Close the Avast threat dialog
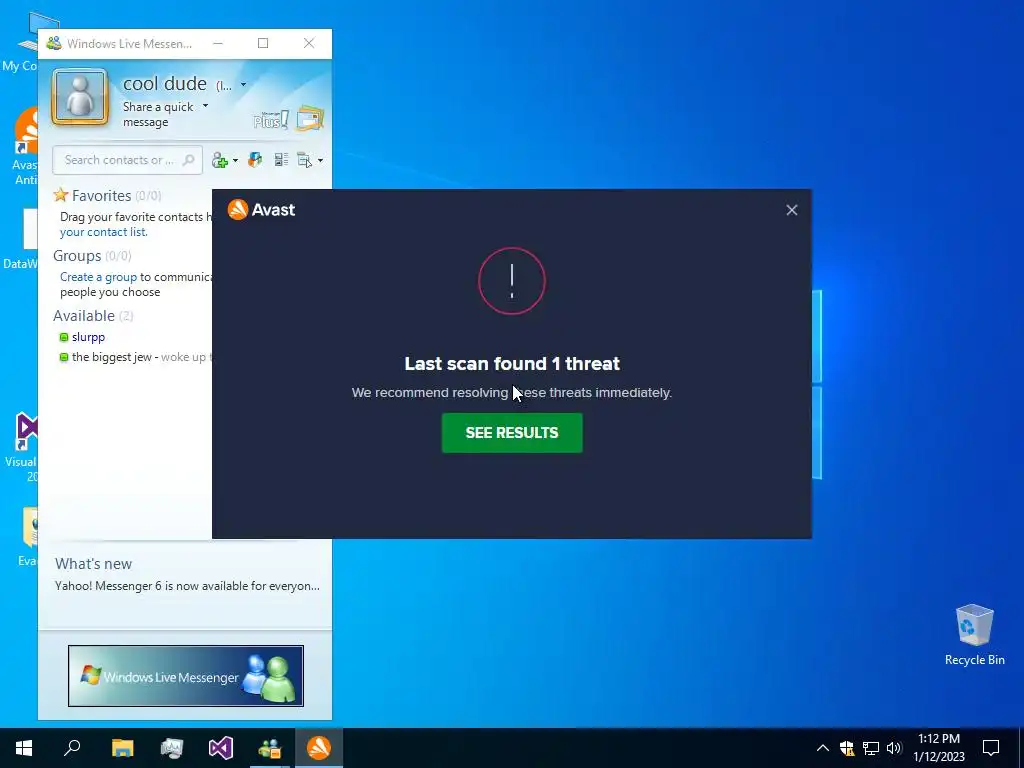This screenshot has height=768, width=1024. click(x=792, y=210)
